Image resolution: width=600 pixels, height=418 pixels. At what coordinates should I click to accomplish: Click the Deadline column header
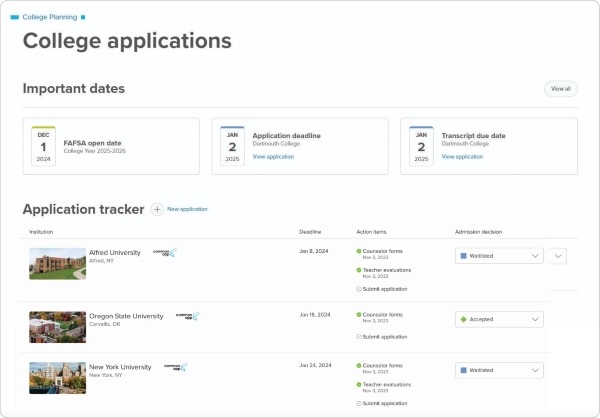310,232
